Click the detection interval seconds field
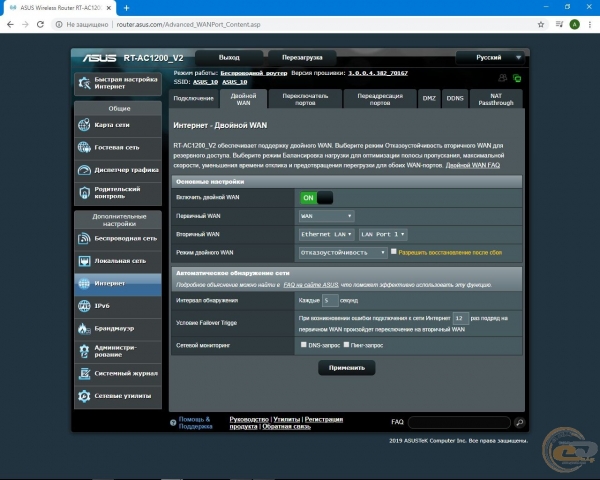 pos(330,300)
